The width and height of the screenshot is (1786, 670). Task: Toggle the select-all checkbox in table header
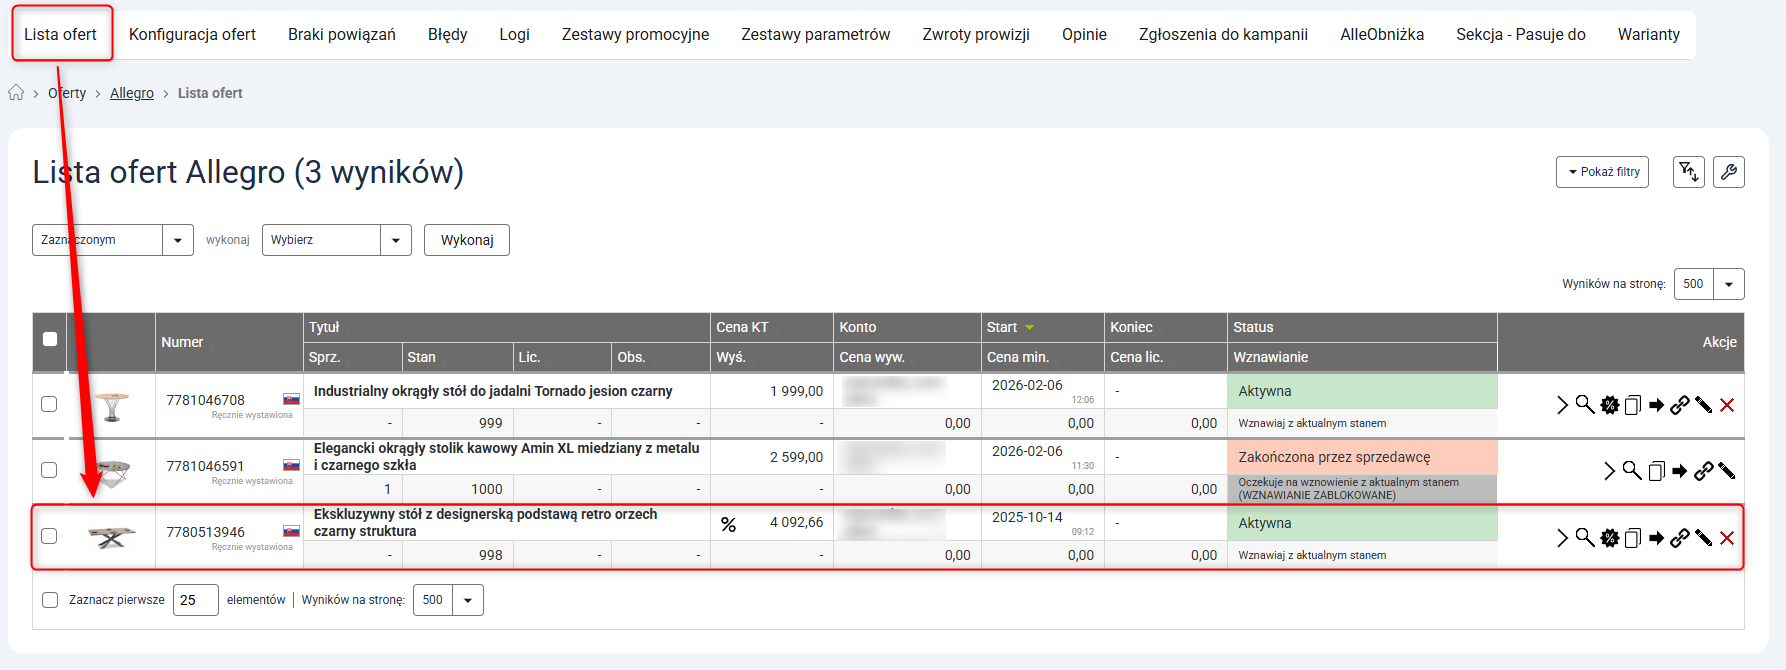pyautogui.click(x=50, y=339)
